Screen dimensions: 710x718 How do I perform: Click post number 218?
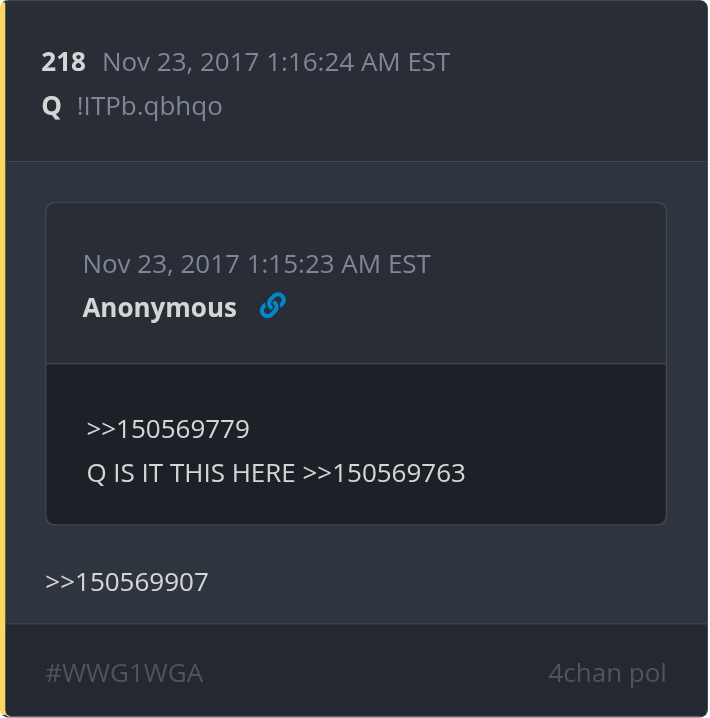tap(64, 62)
